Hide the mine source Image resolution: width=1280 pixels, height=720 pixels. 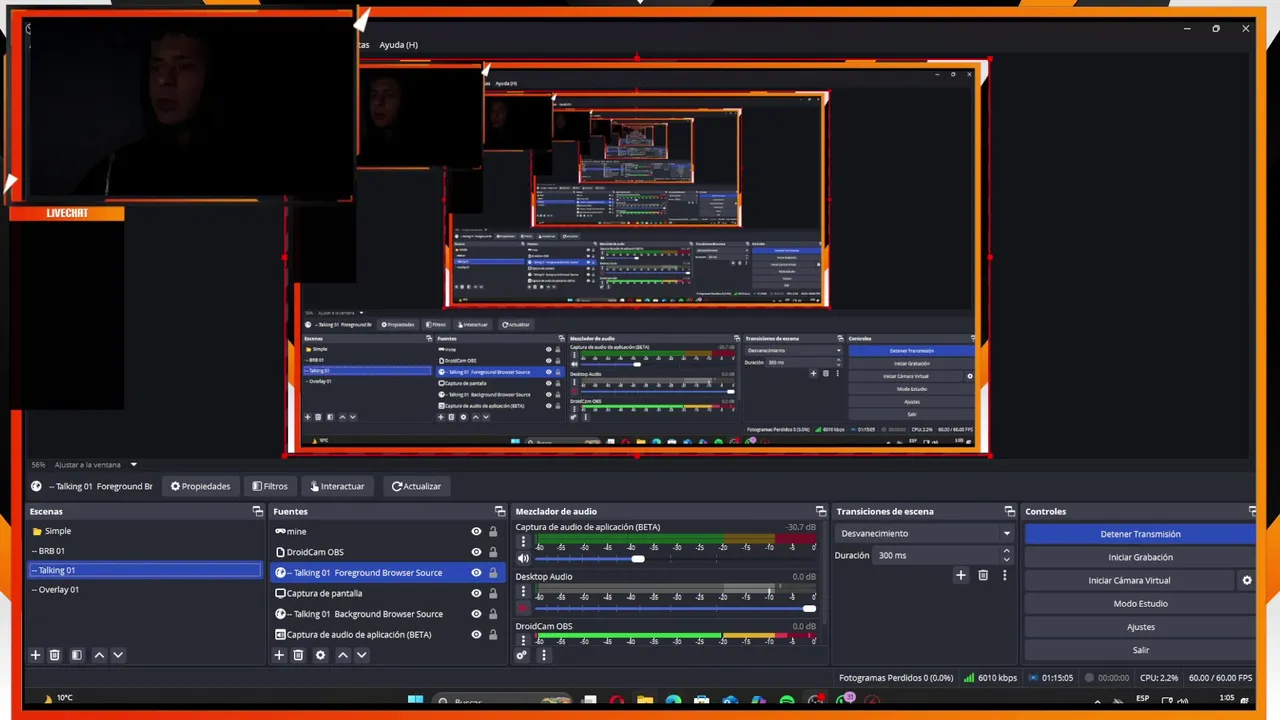tap(476, 532)
